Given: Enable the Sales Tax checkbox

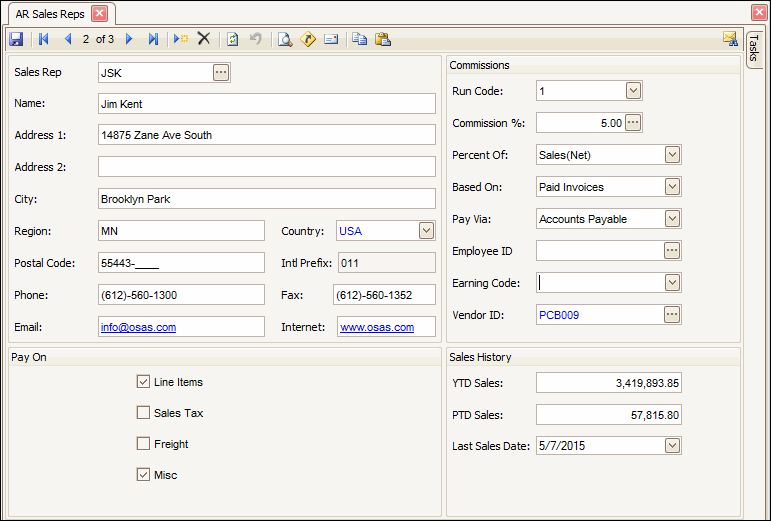Looking at the screenshot, I should (x=143, y=413).
